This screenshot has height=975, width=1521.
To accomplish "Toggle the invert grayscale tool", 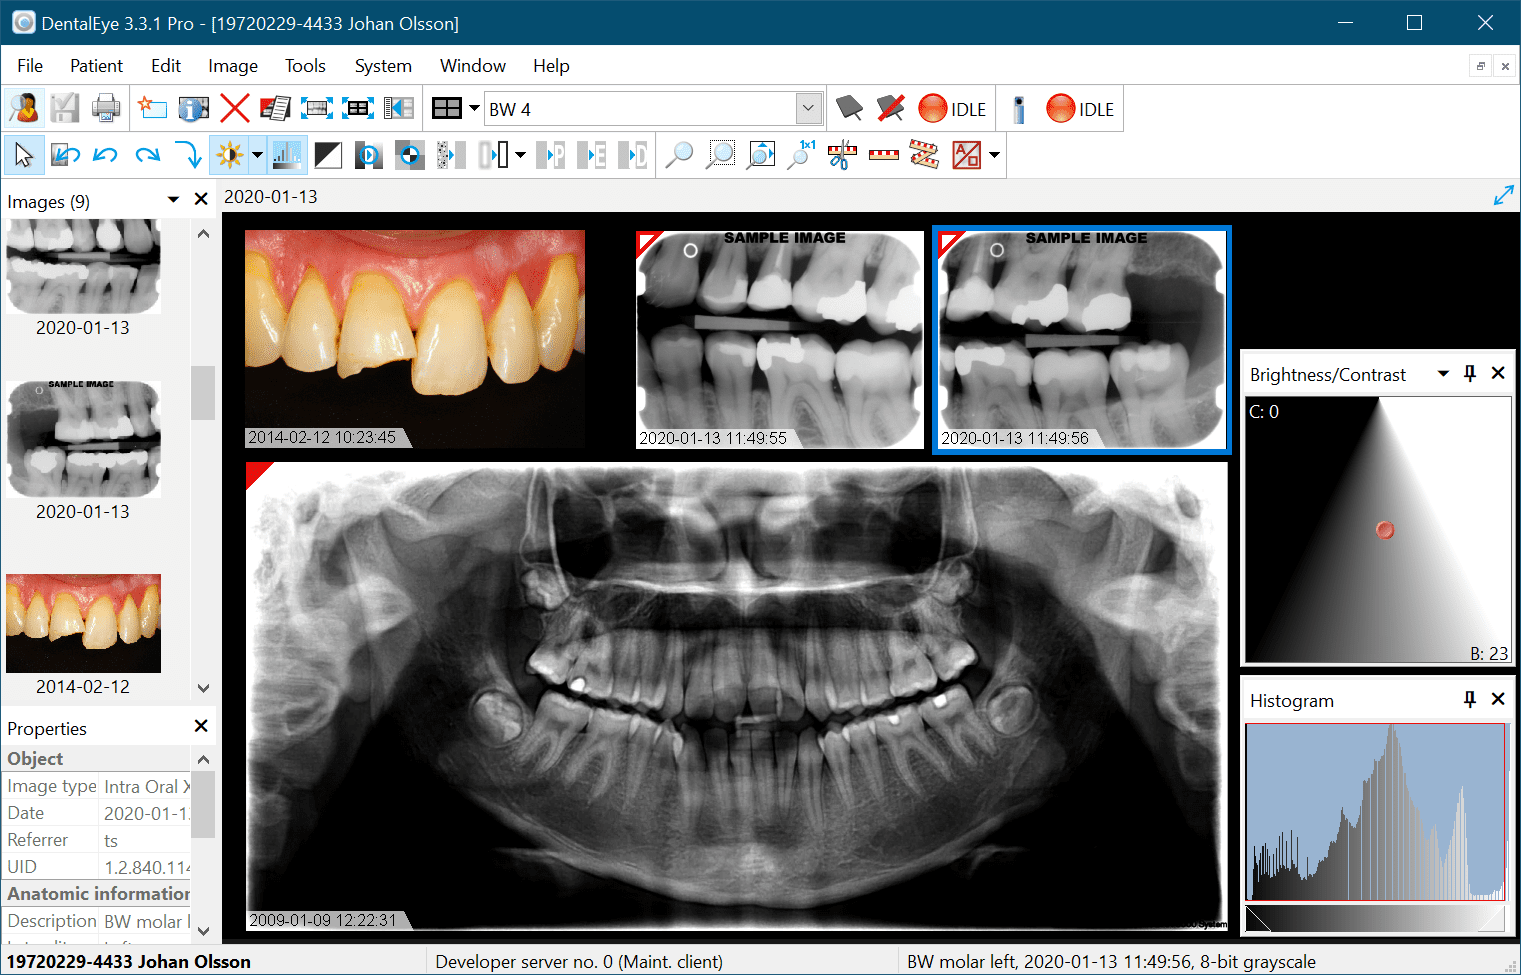I will pyautogui.click(x=328, y=155).
